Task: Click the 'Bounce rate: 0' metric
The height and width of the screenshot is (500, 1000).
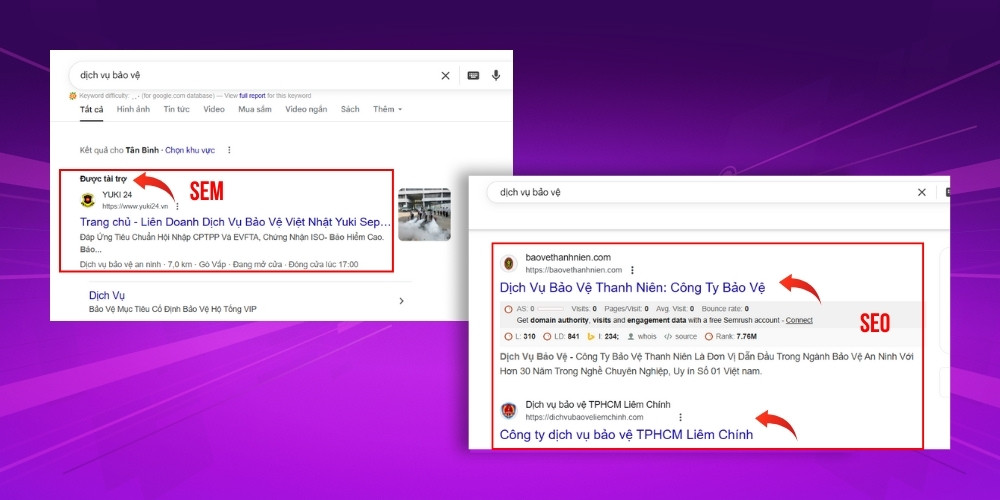Action: coord(724,309)
